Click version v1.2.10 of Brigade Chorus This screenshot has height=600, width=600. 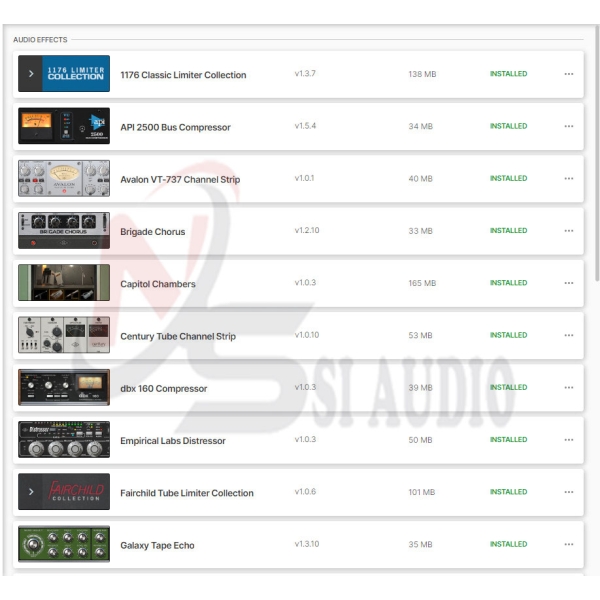point(307,230)
